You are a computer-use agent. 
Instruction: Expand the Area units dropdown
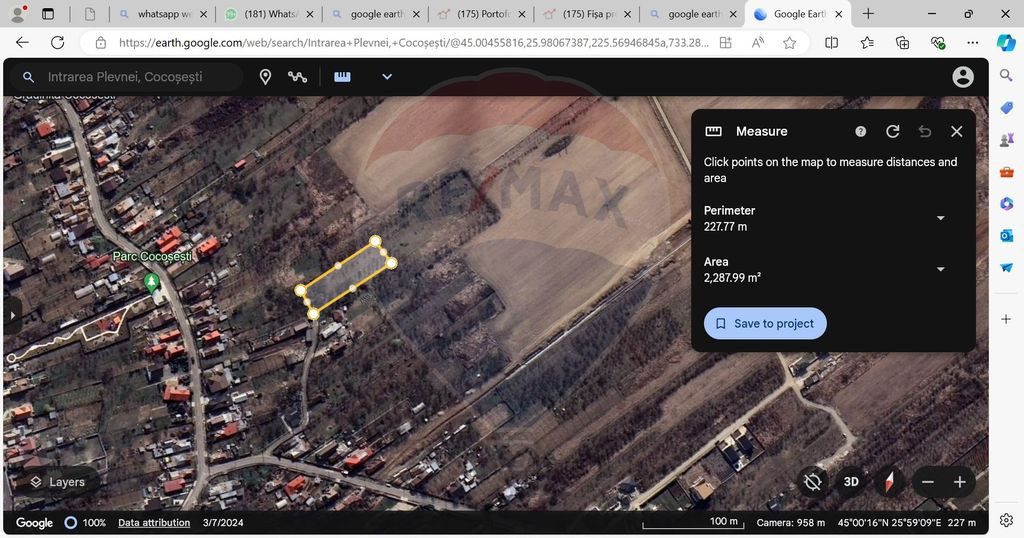tap(940, 269)
